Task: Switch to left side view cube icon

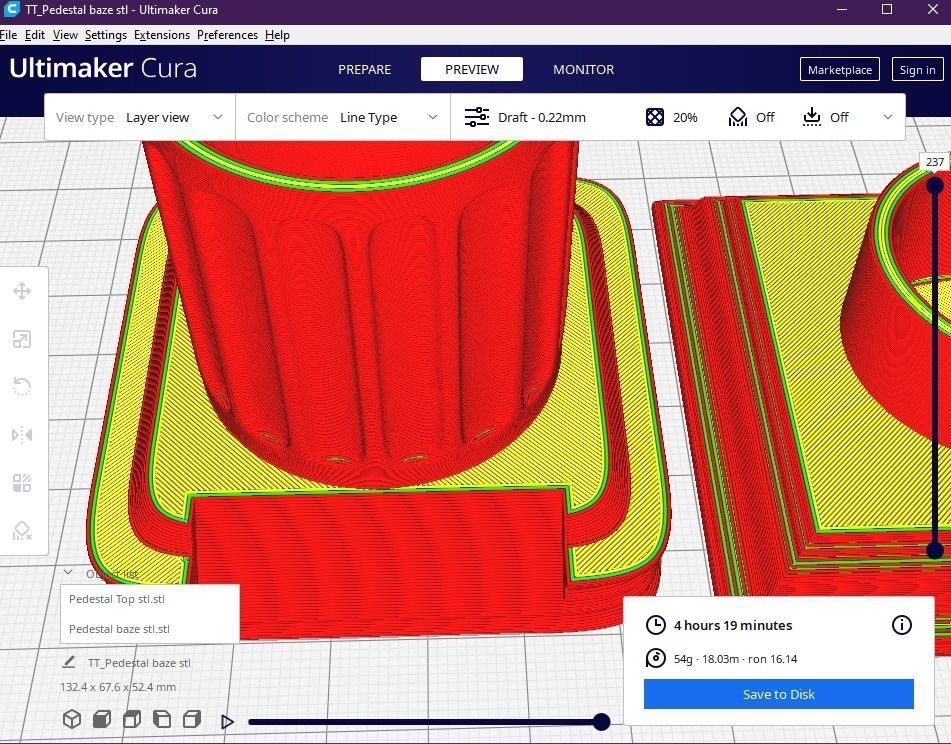Action: pos(162,719)
